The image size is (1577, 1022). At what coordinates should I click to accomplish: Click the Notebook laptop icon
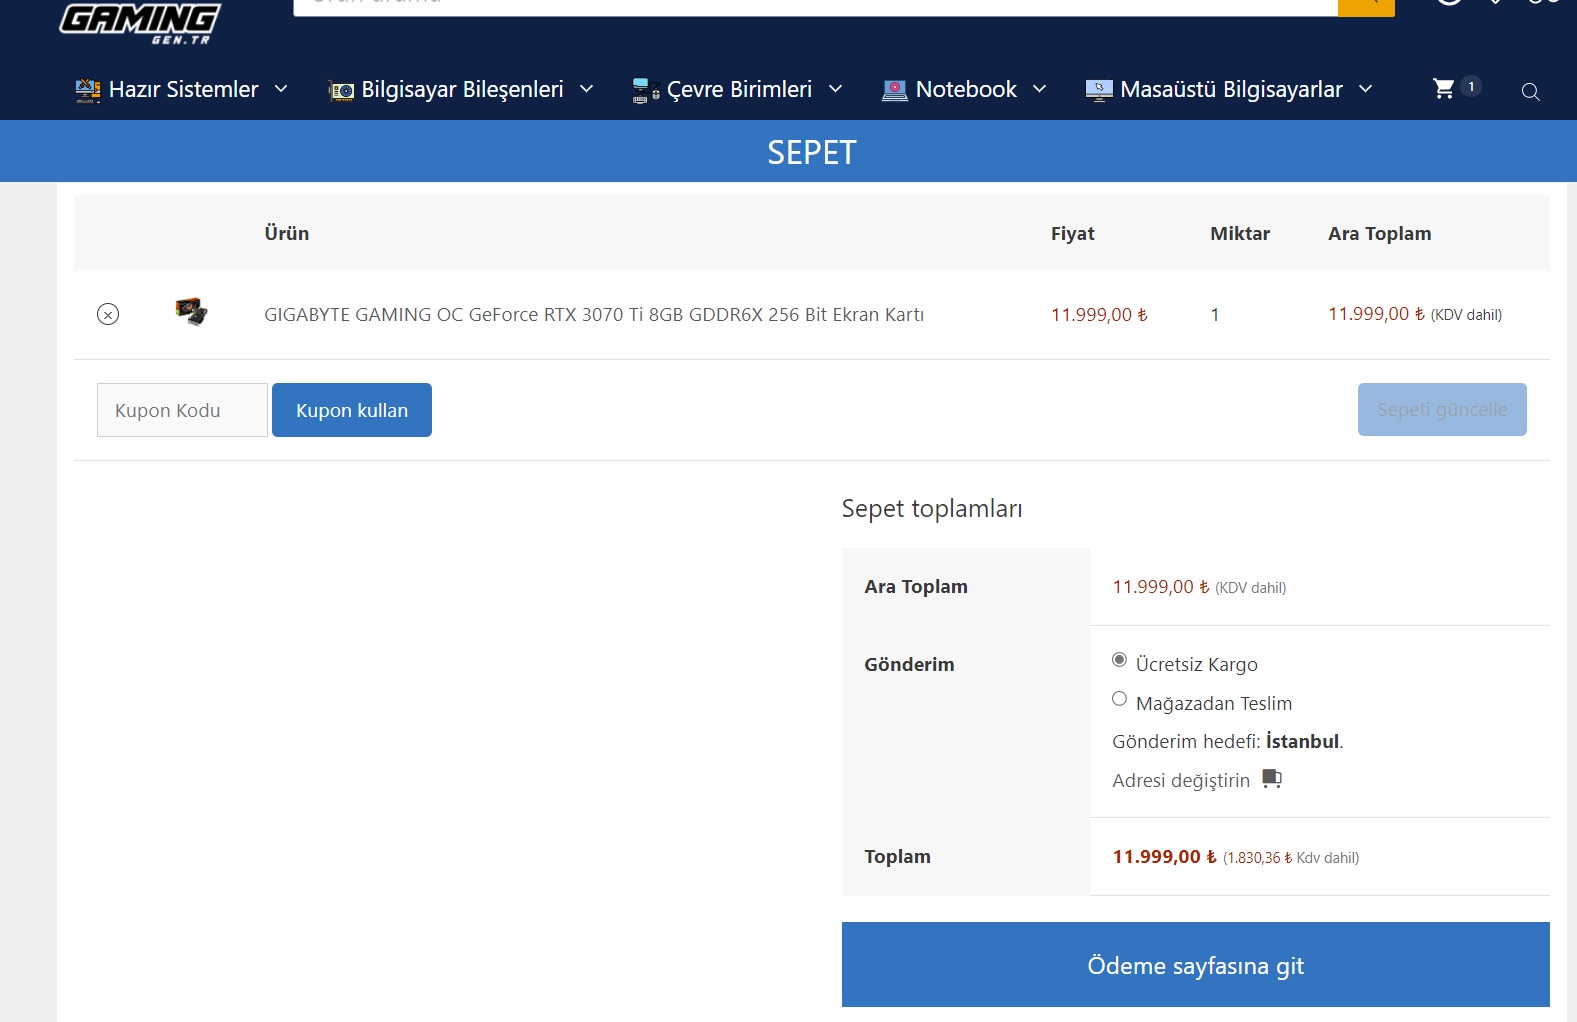pyautogui.click(x=895, y=90)
